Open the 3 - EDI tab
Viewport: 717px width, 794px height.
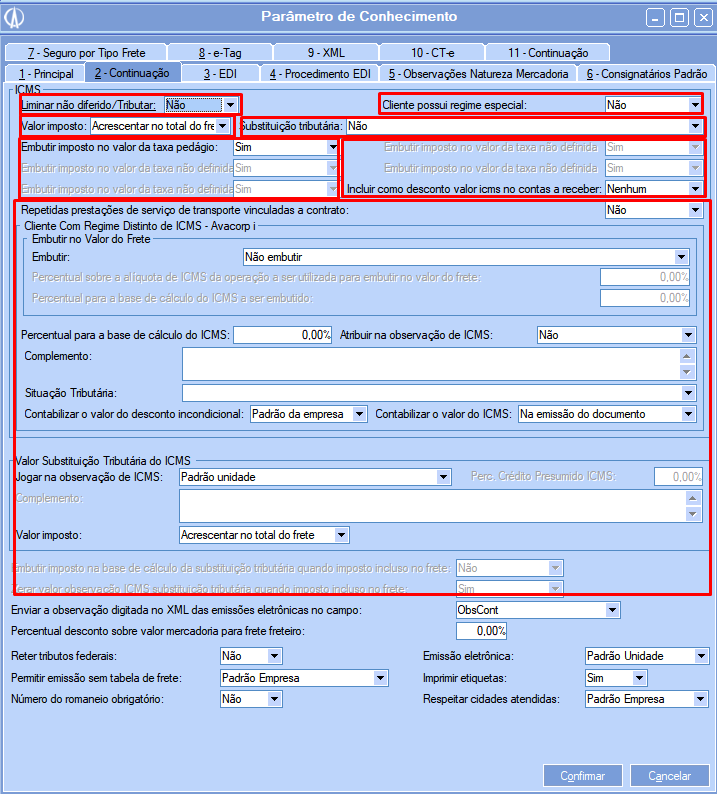(221, 73)
